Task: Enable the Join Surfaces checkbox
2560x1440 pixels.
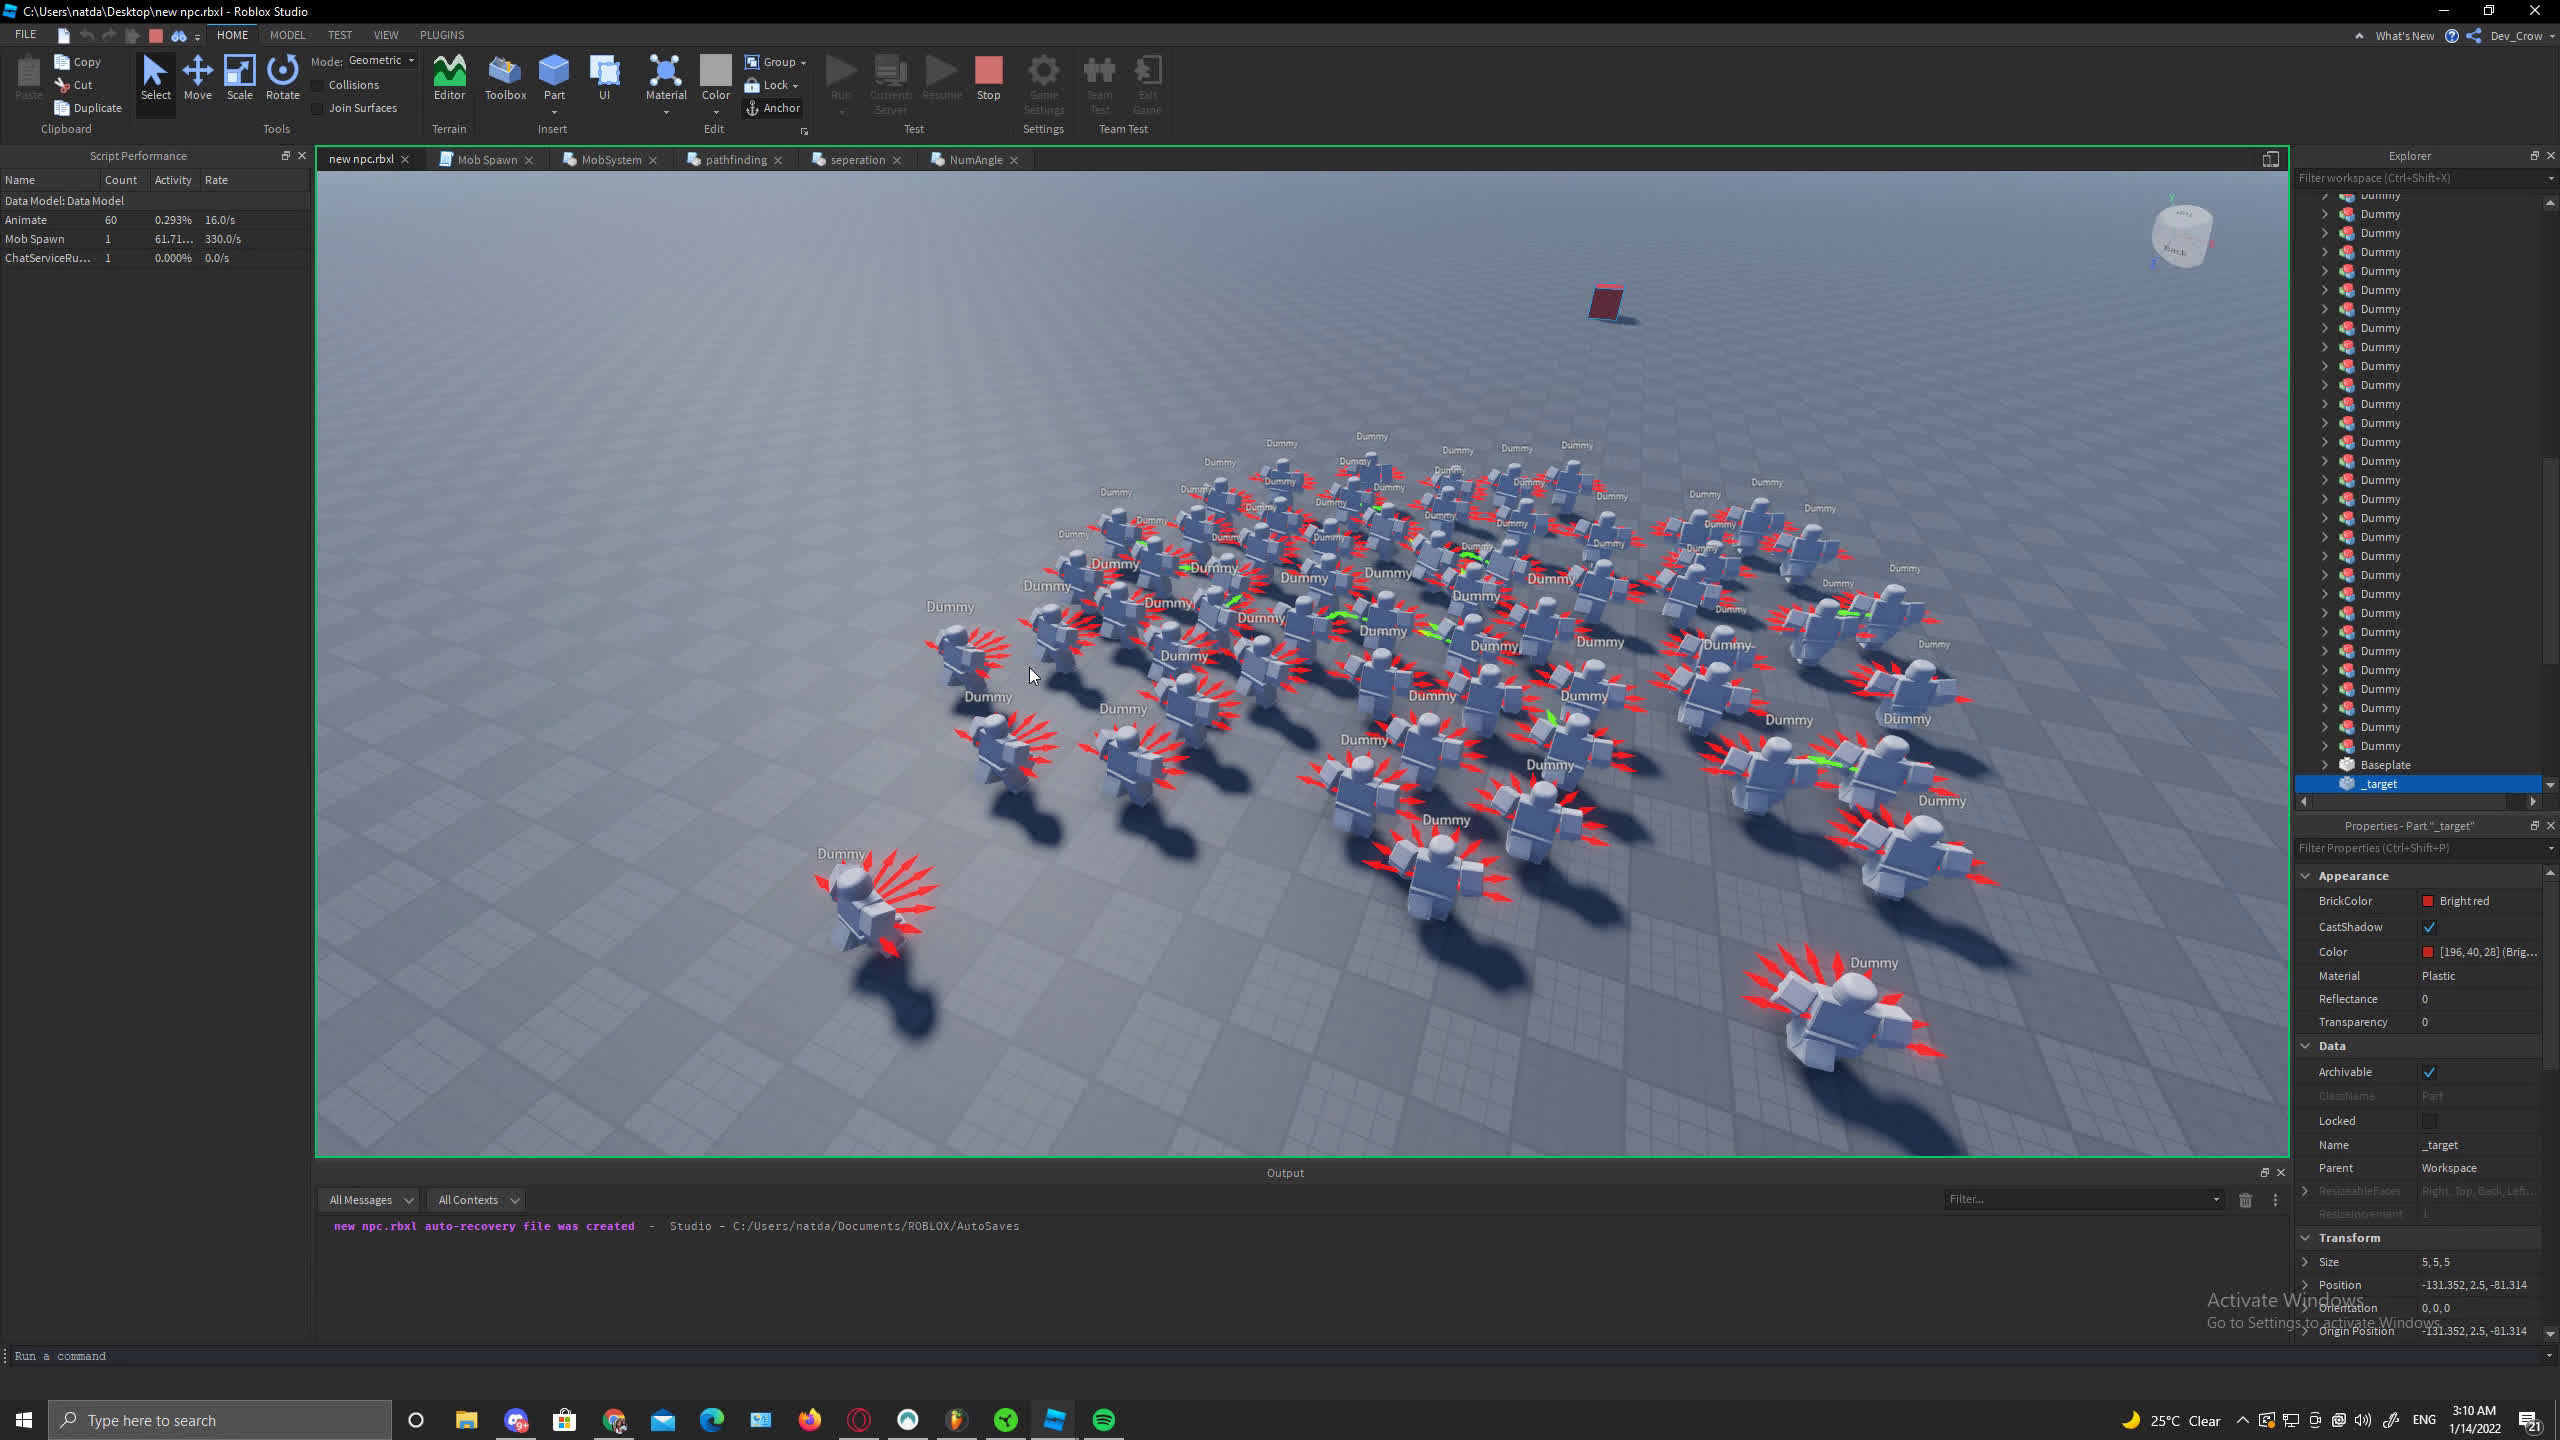Action: (x=318, y=108)
